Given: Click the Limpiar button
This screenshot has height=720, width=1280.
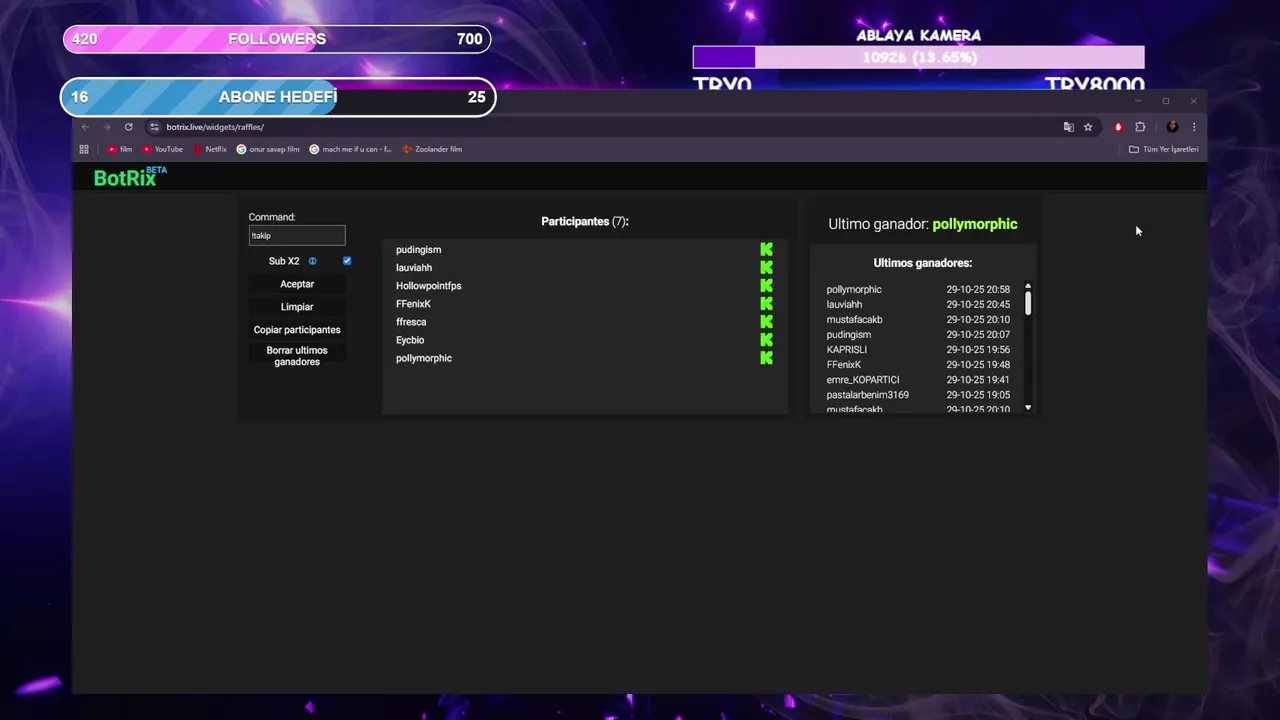Looking at the screenshot, I should tap(297, 307).
